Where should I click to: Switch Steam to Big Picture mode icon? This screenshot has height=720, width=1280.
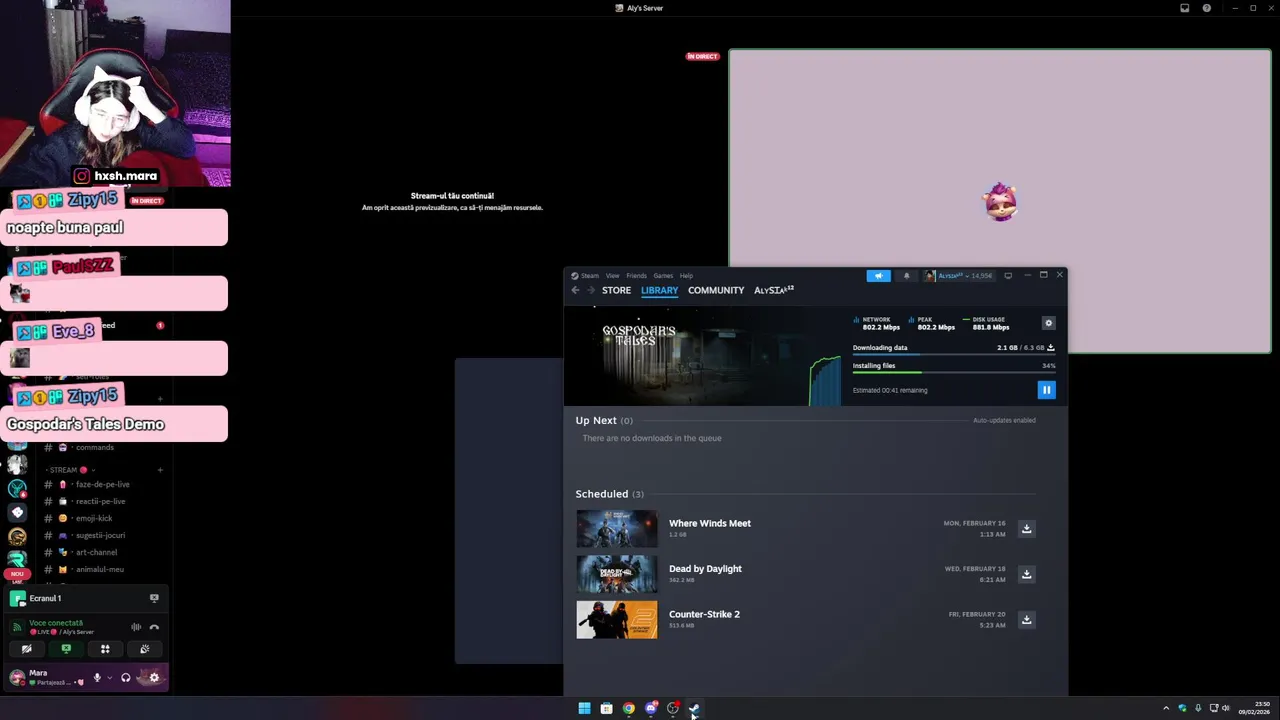point(1008,276)
